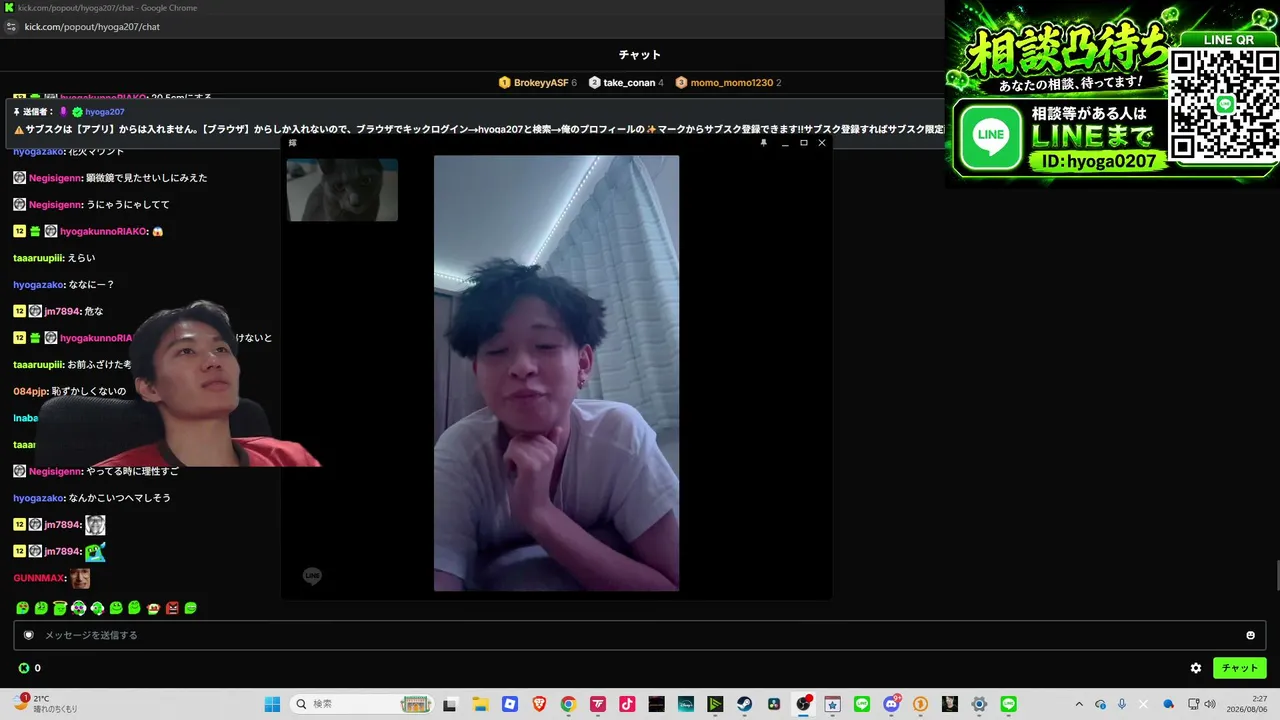This screenshot has width=1280, height=720.
Task: Open the green LINE icon beside Discord in taskbar
Action: pyautogui.click(x=862, y=704)
